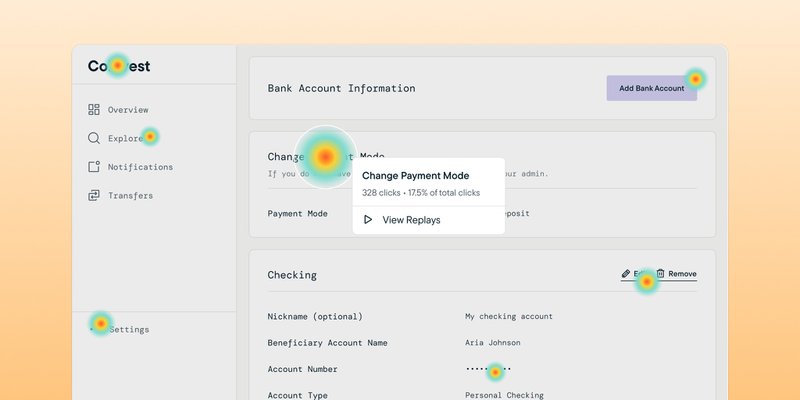The image size is (800, 400).
Task: Open the Transfers section
Action: [130, 195]
